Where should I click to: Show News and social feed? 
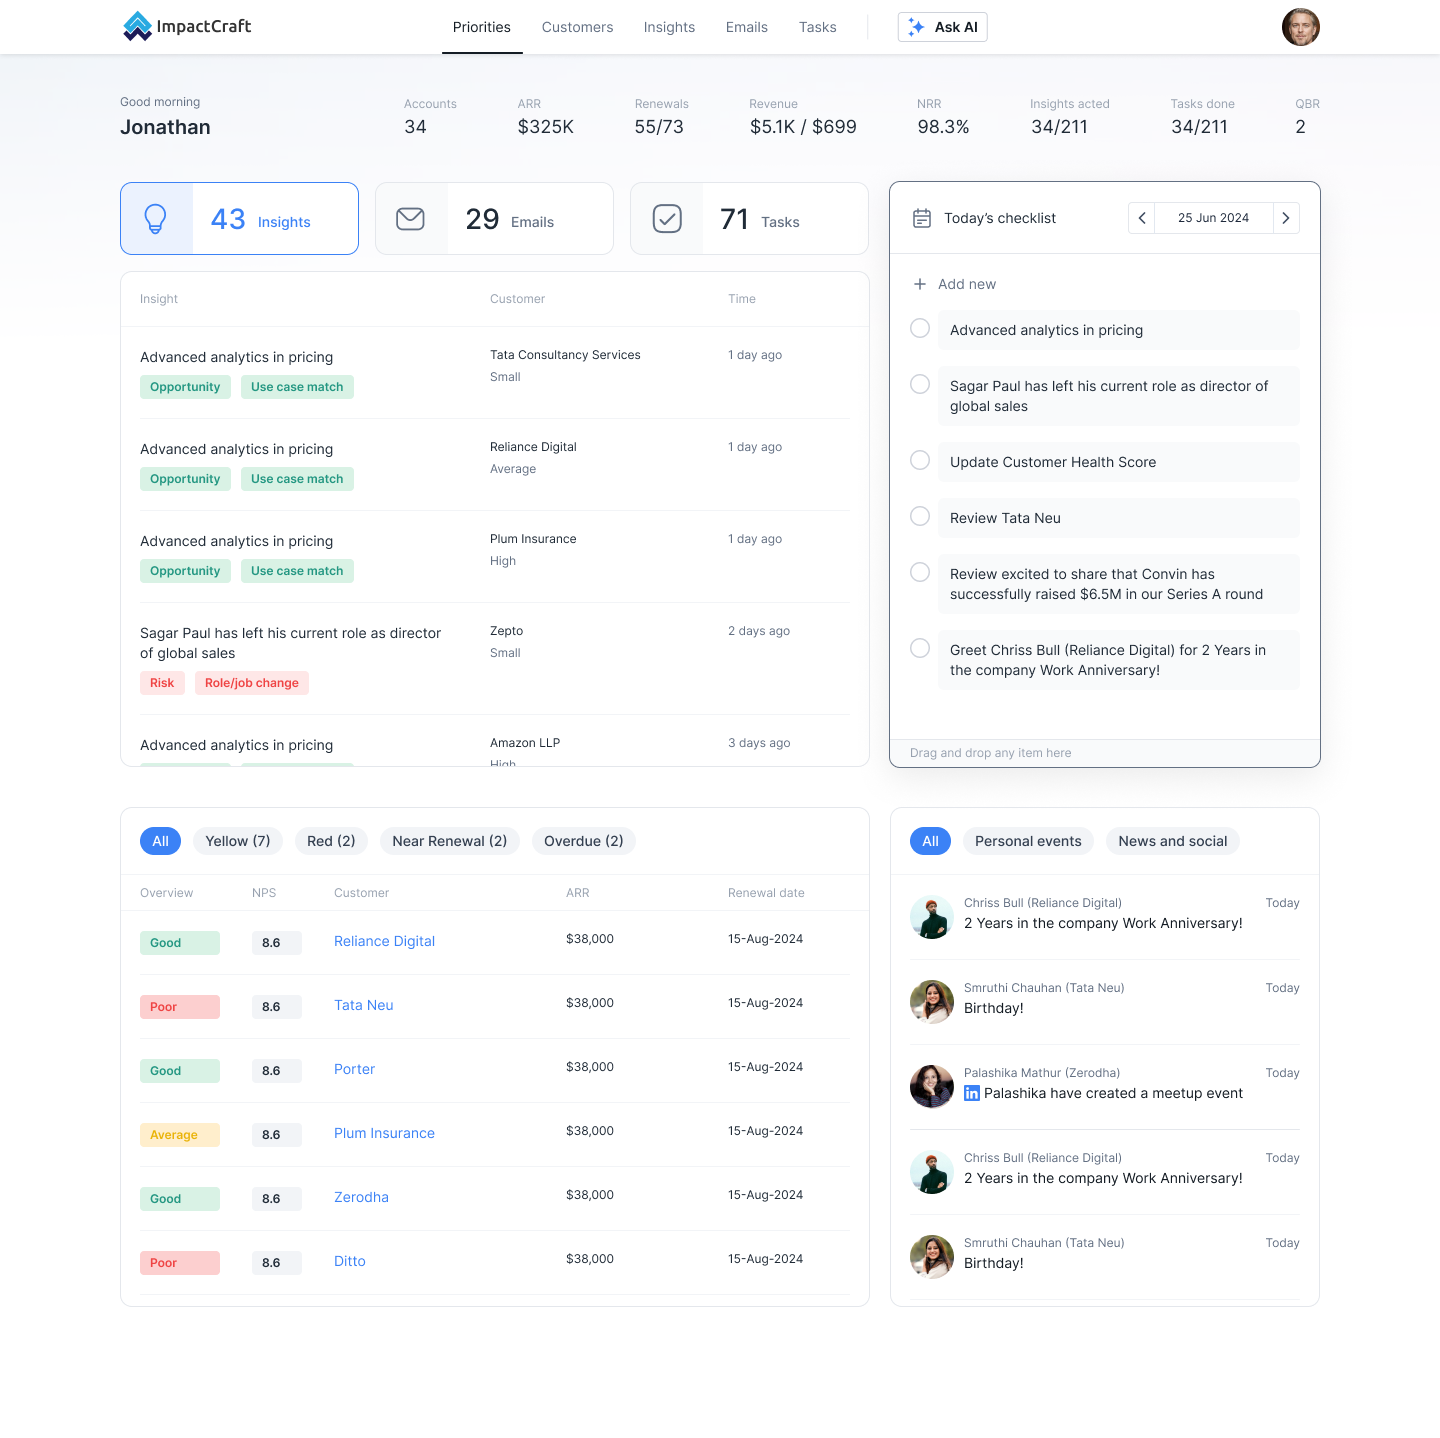1173,841
